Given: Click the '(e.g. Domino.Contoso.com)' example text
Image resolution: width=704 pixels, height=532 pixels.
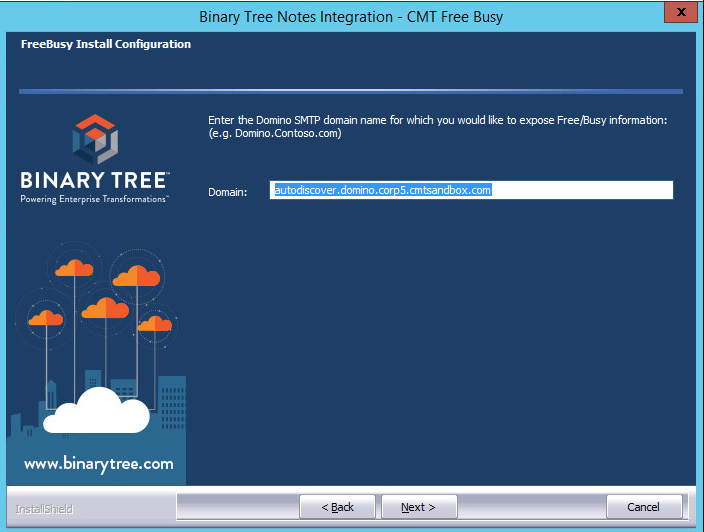Looking at the screenshot, I should point(275,133).
